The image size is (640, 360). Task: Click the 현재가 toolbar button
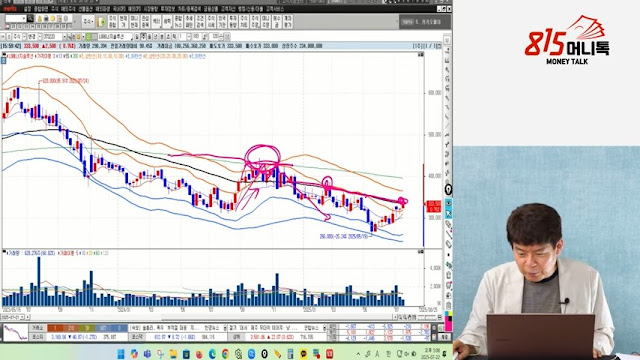pos(123,22)
